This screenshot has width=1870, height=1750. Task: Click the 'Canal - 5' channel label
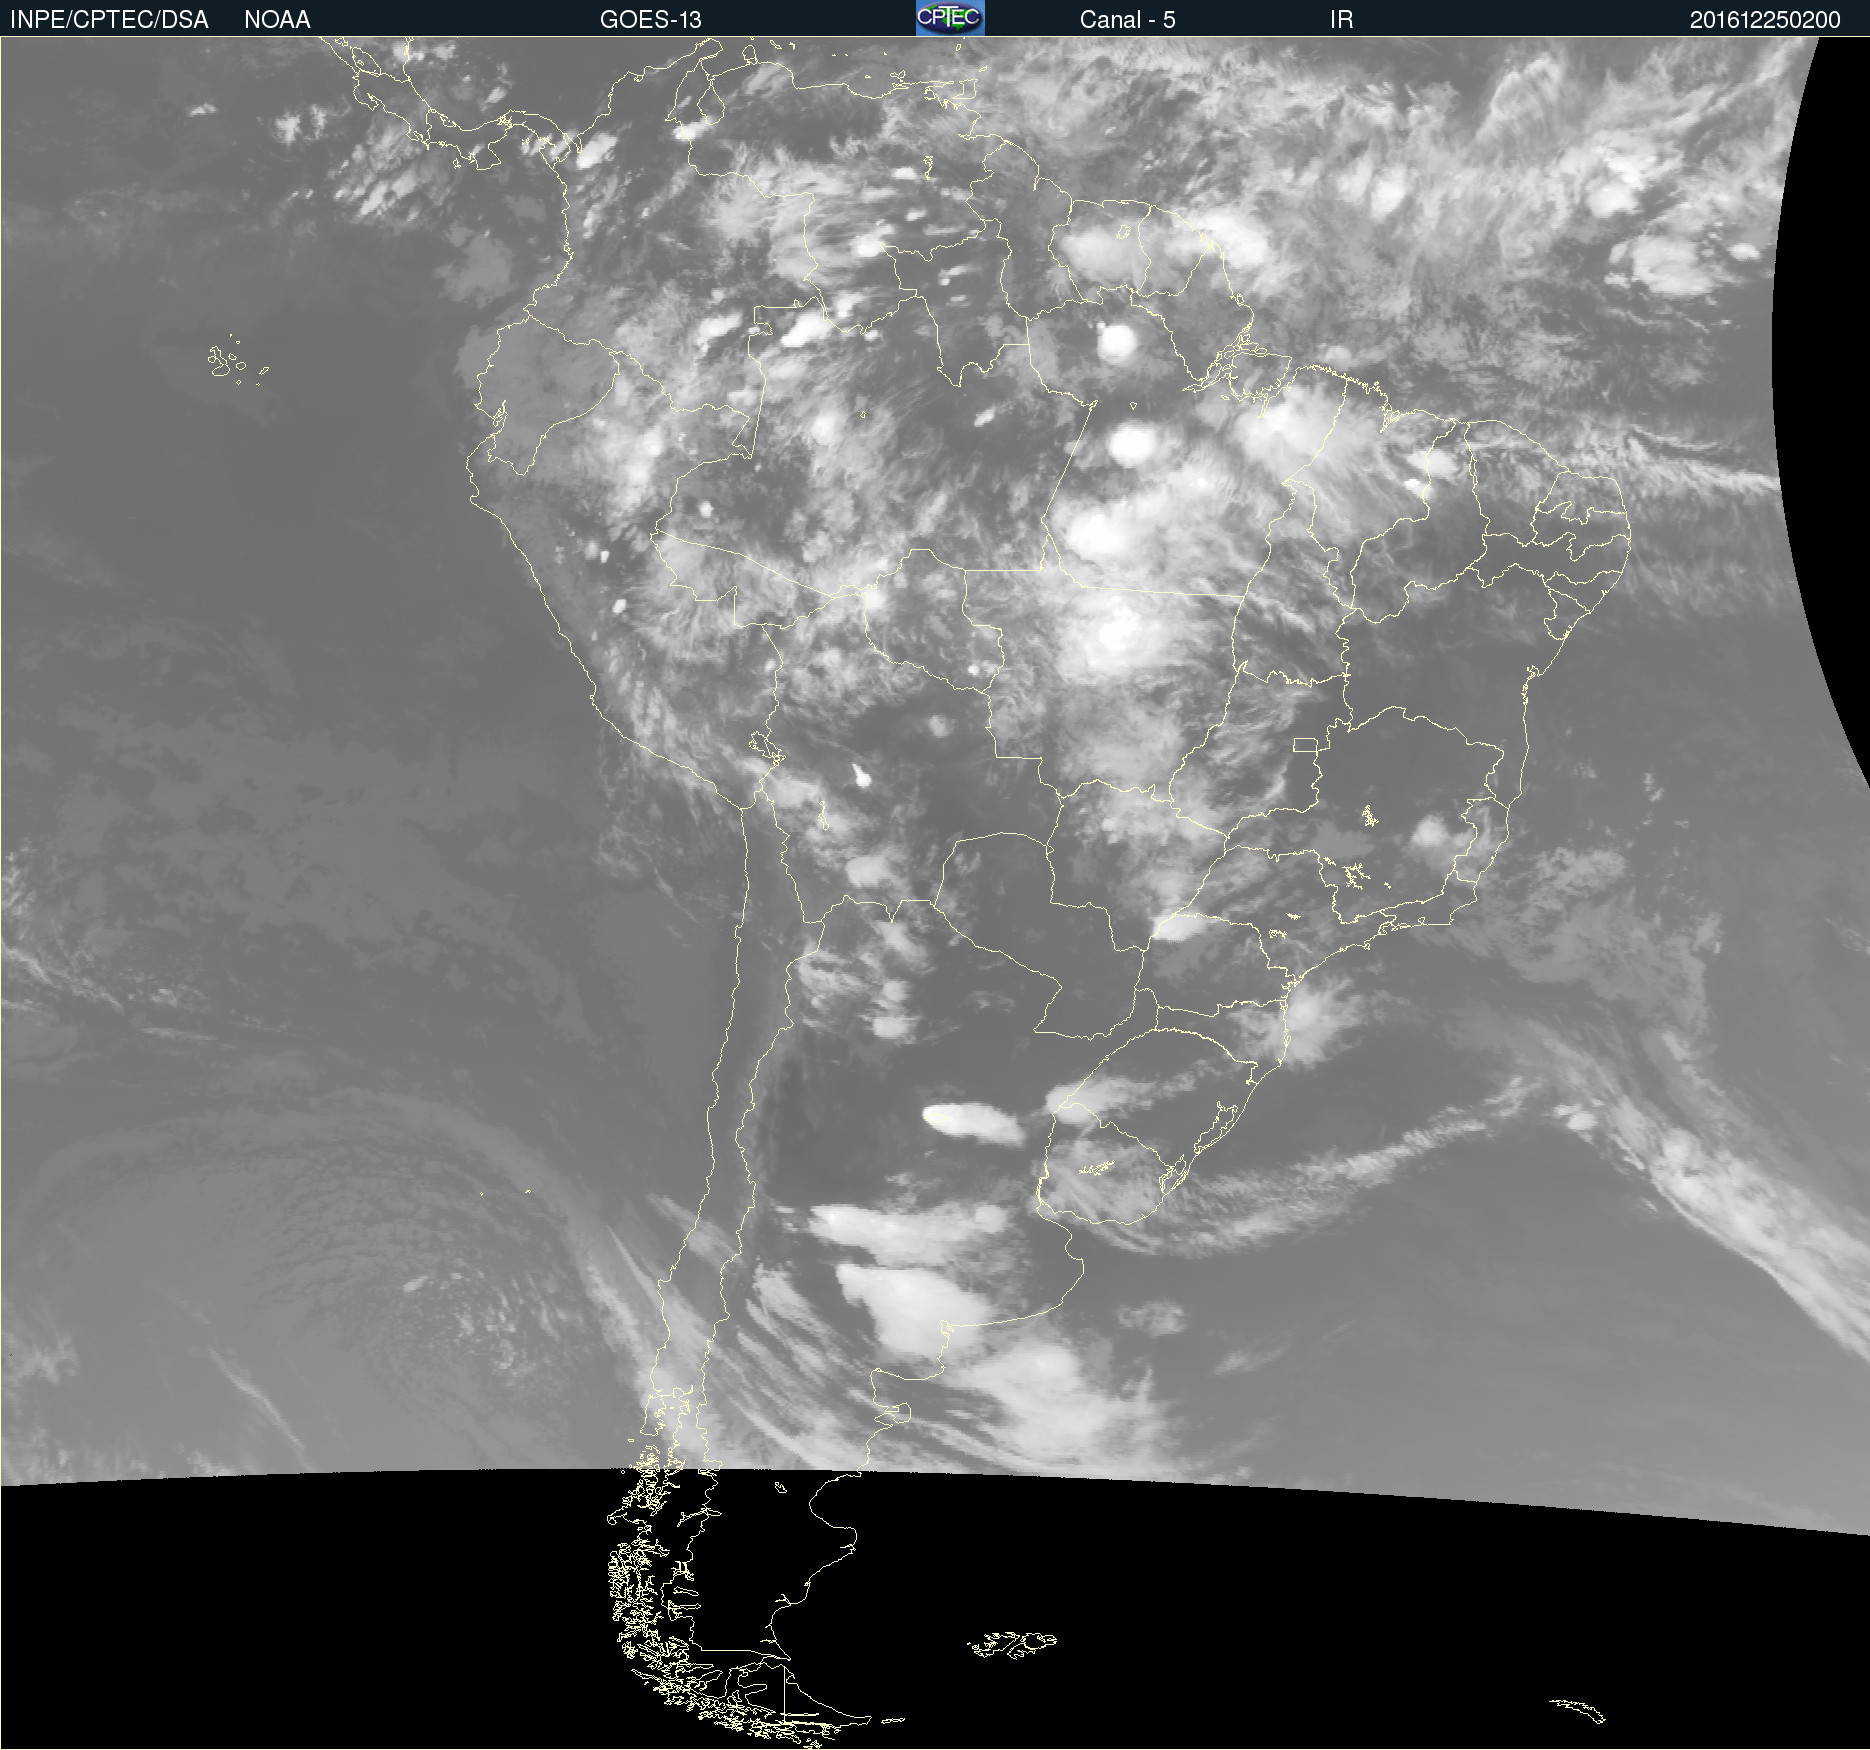point(1127,20)
